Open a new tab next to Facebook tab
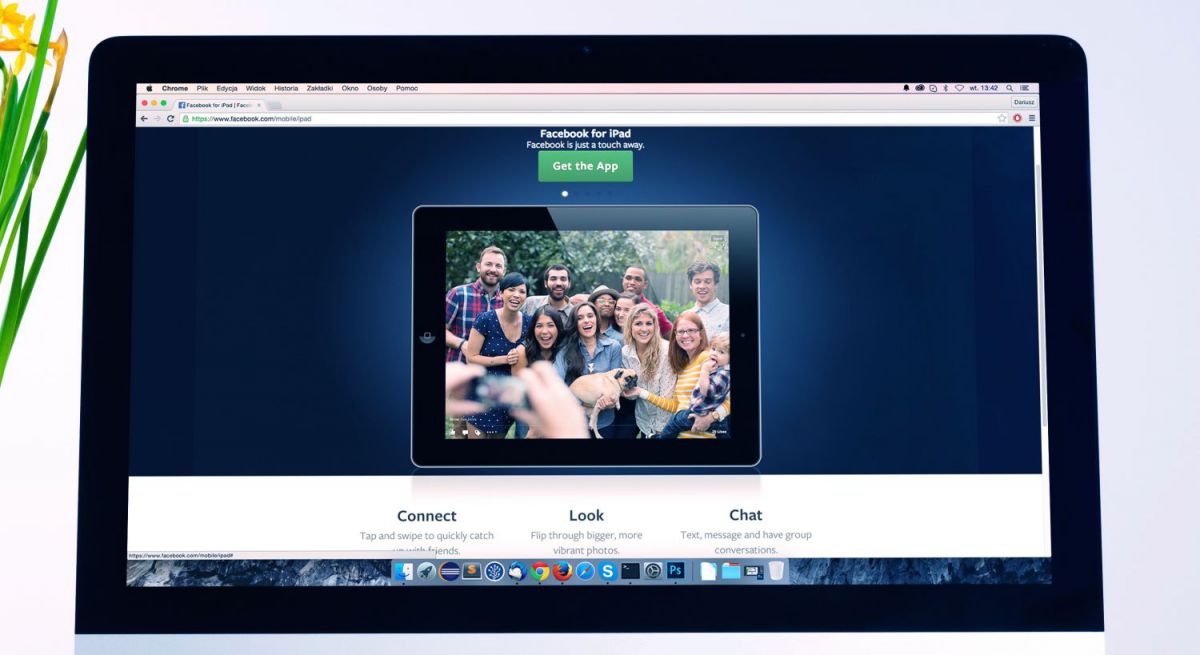The width and height of the screenshot is (1200, 655). point(274,105)
